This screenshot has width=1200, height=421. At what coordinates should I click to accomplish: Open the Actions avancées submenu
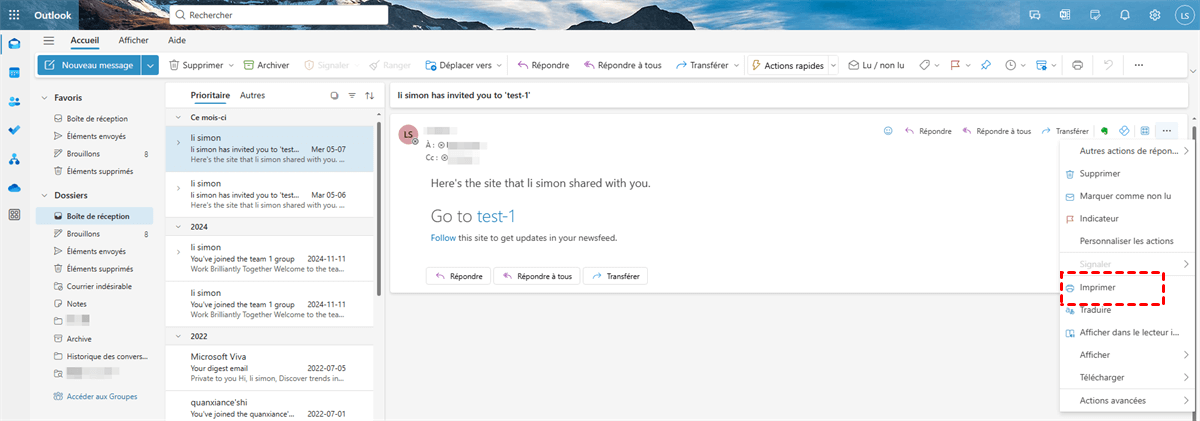1126,400
